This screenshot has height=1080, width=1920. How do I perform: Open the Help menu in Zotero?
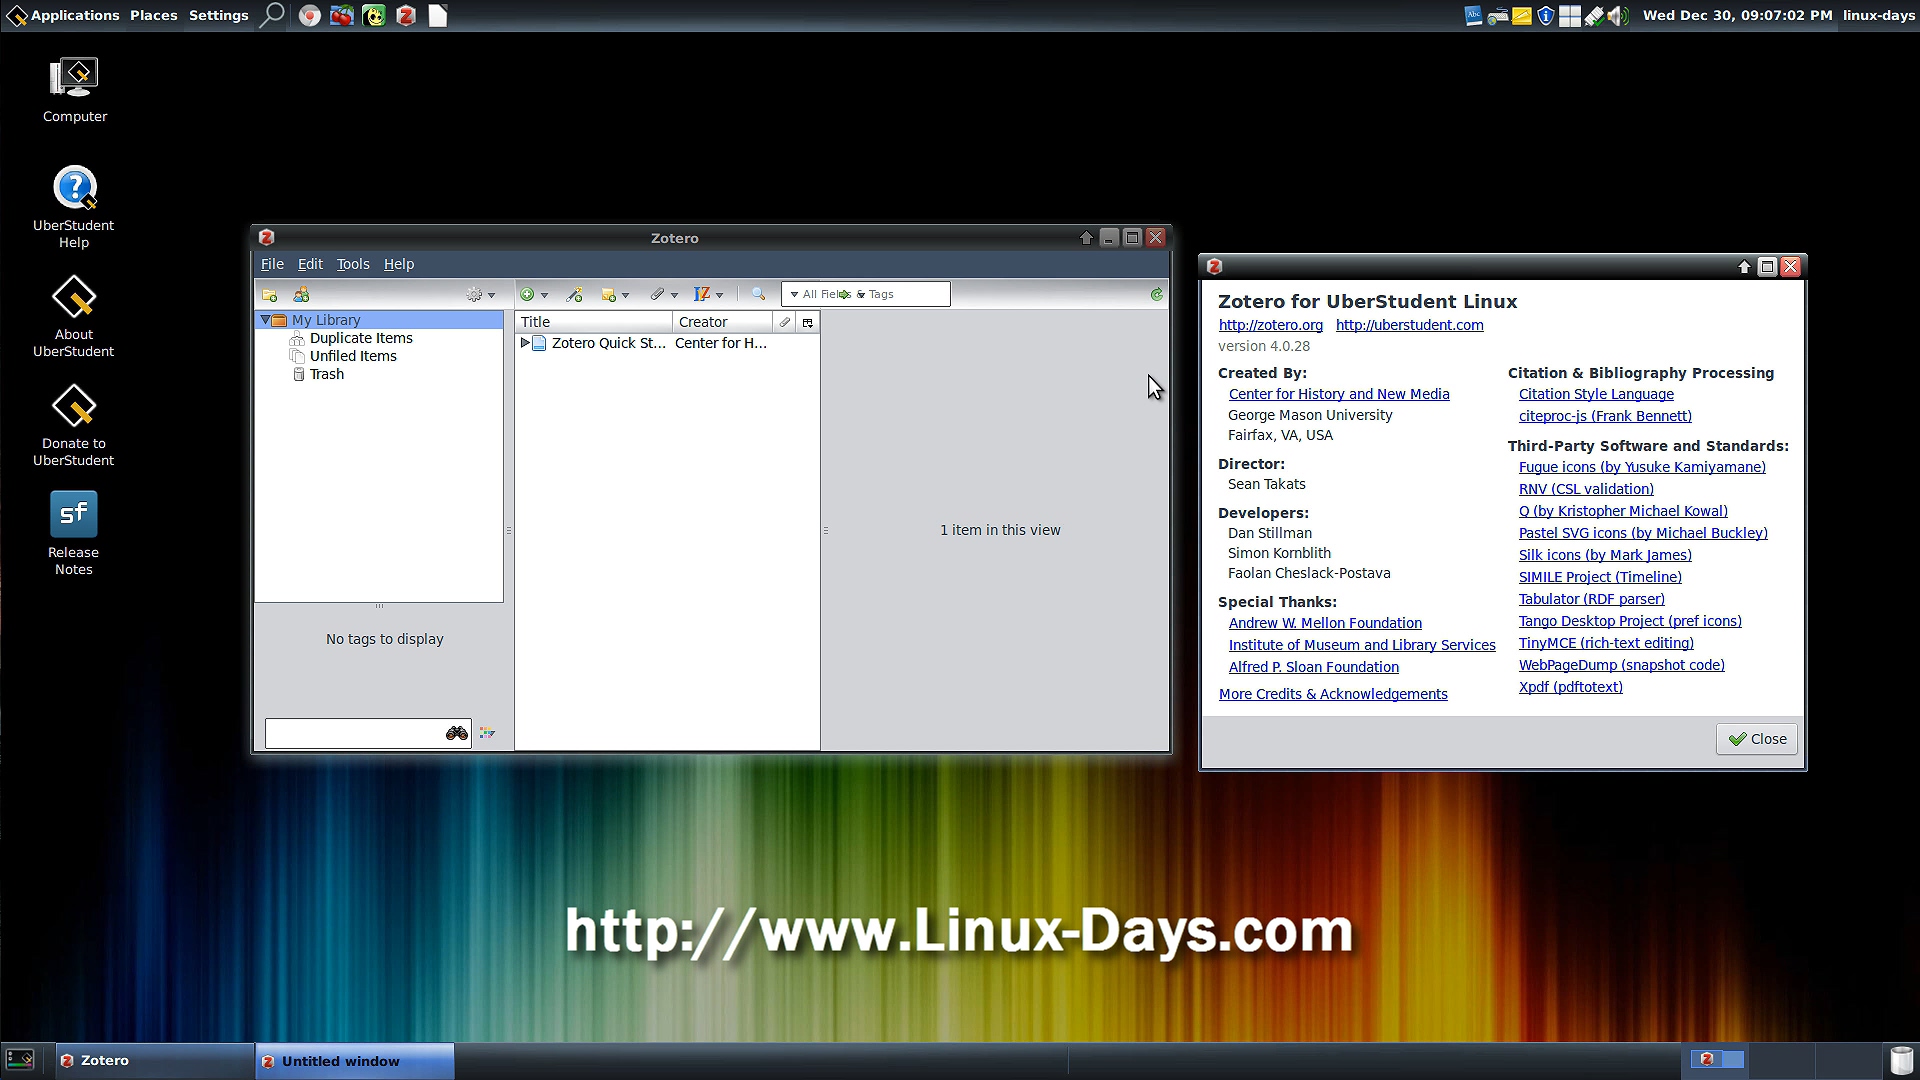click(399, 264)
